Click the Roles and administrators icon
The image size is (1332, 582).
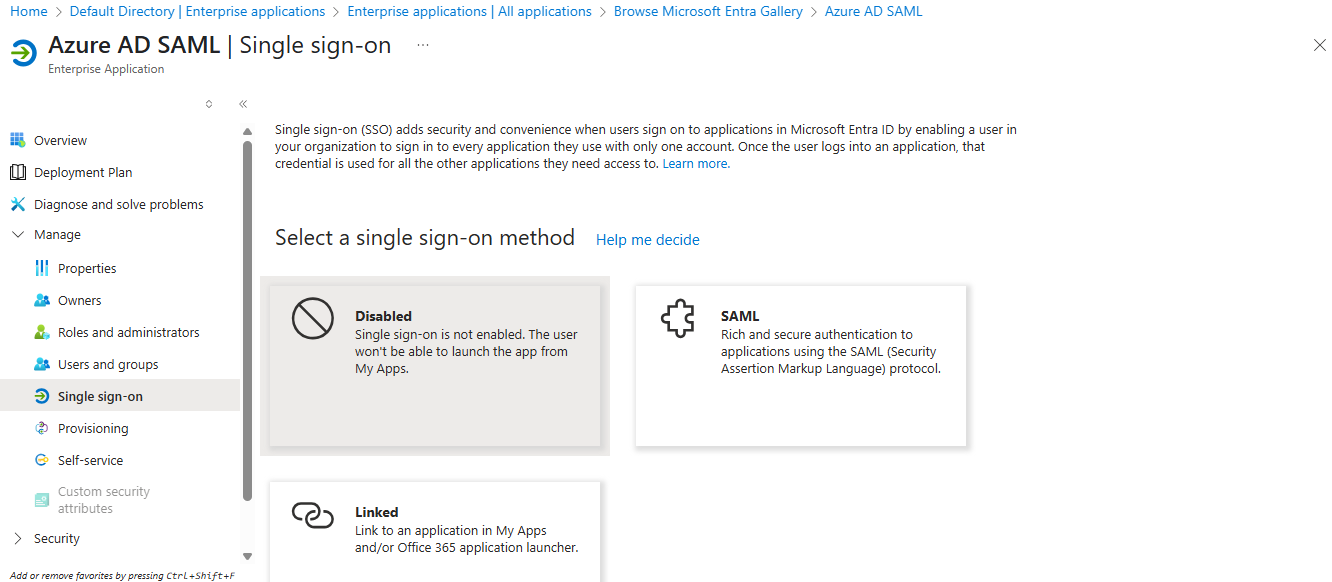pos(41,332)
